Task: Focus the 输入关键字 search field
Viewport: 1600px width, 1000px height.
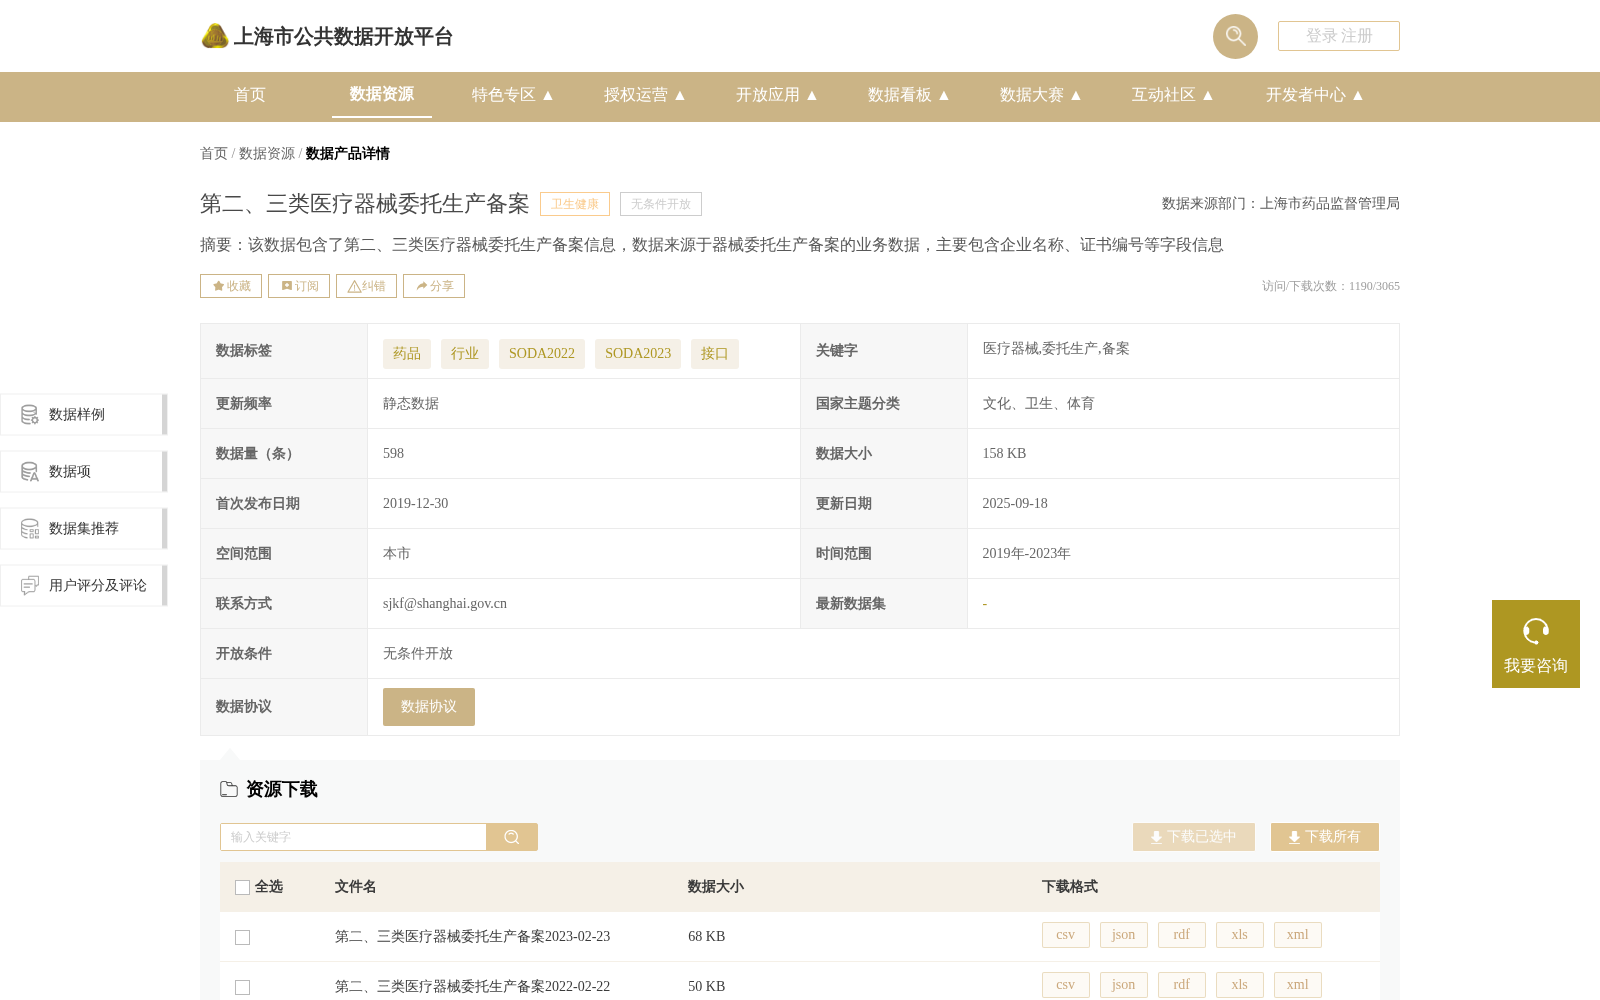Action: (353, 837)
